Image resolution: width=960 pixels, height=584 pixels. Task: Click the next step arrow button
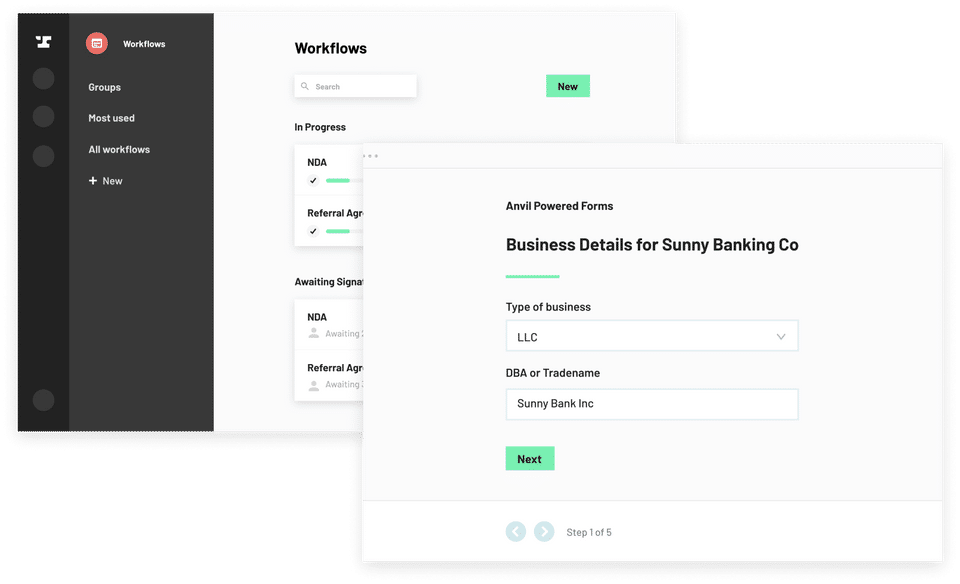pyautogui.click(x=544, y=531)
